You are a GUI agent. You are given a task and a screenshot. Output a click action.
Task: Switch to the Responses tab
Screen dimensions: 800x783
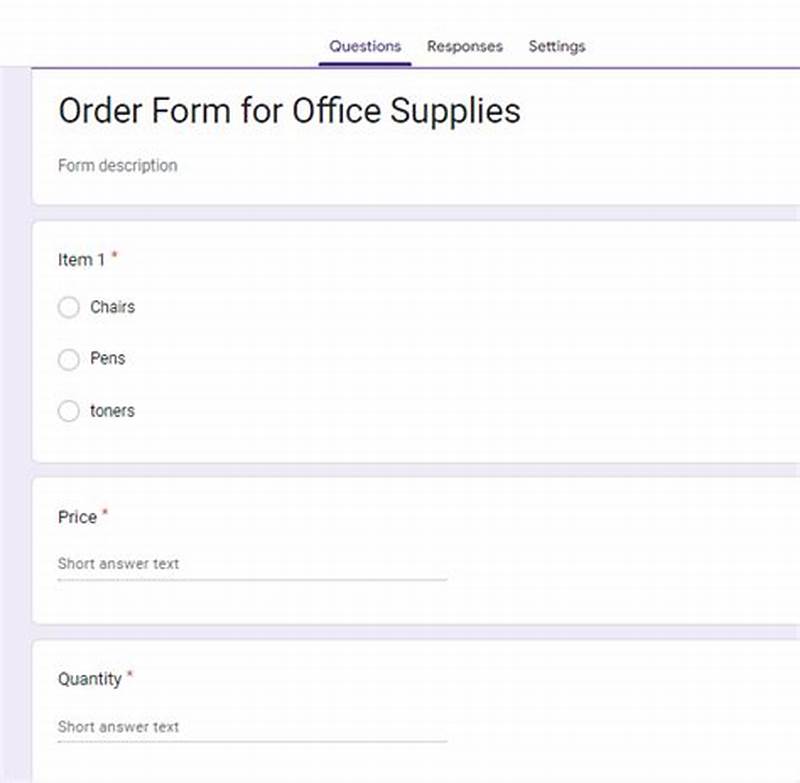464,46
